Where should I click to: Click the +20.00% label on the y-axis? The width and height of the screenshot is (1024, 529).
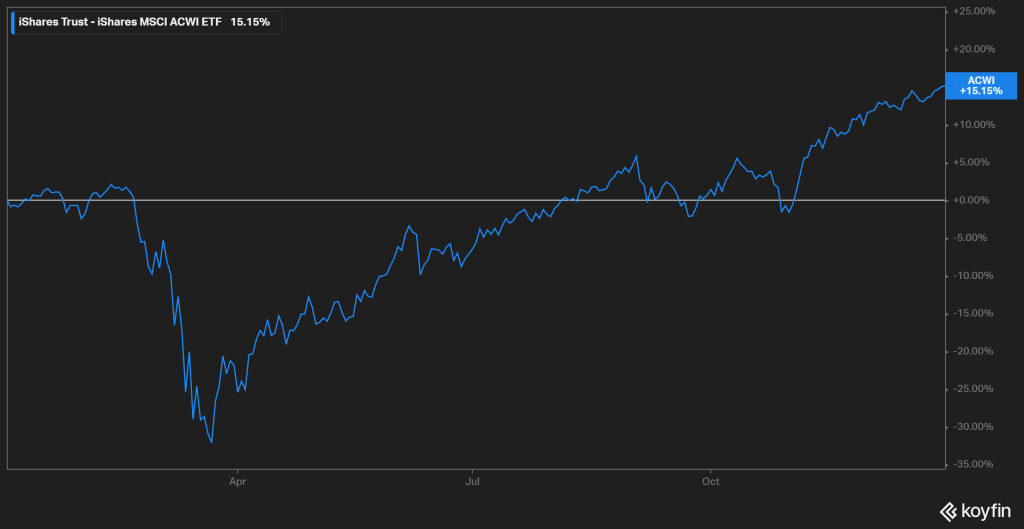pyautogui.click(x=974, y=49)
